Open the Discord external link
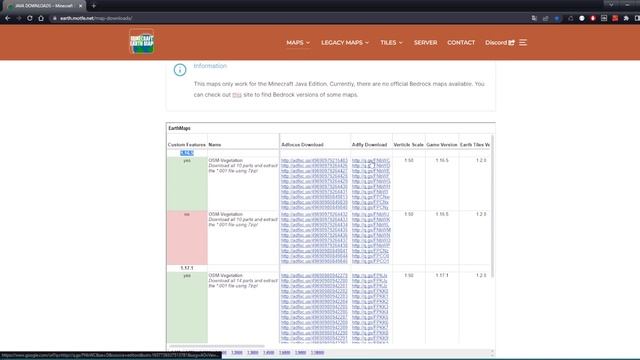 [500, 42]
